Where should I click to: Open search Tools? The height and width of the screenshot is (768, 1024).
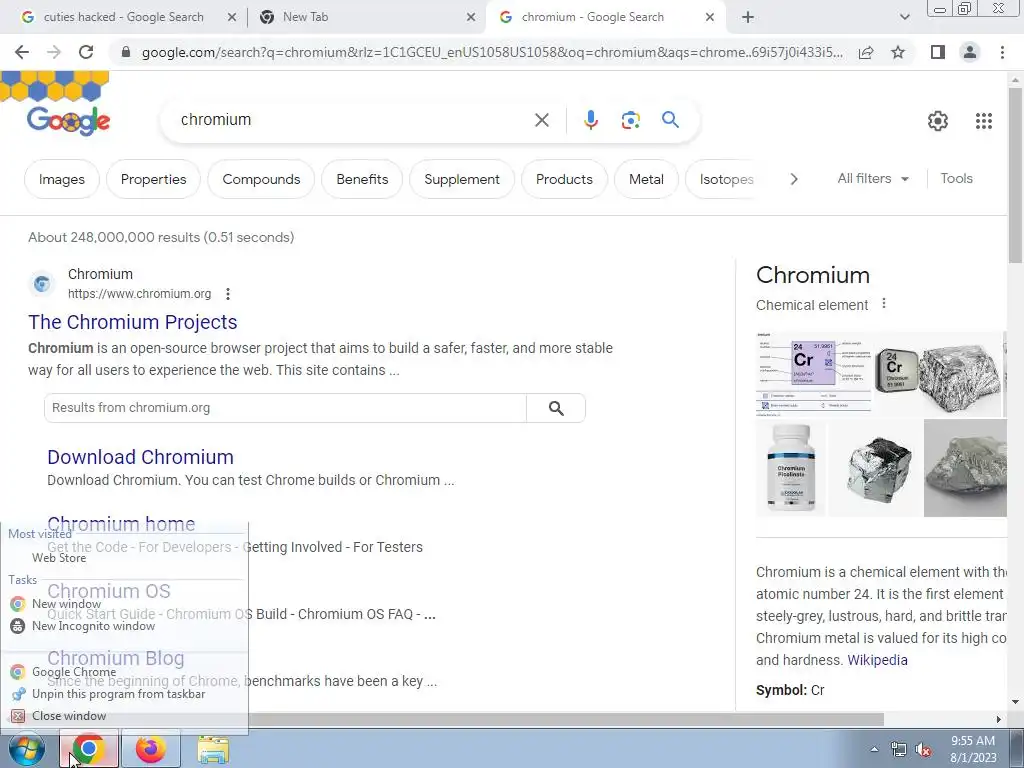coord(956,178)
